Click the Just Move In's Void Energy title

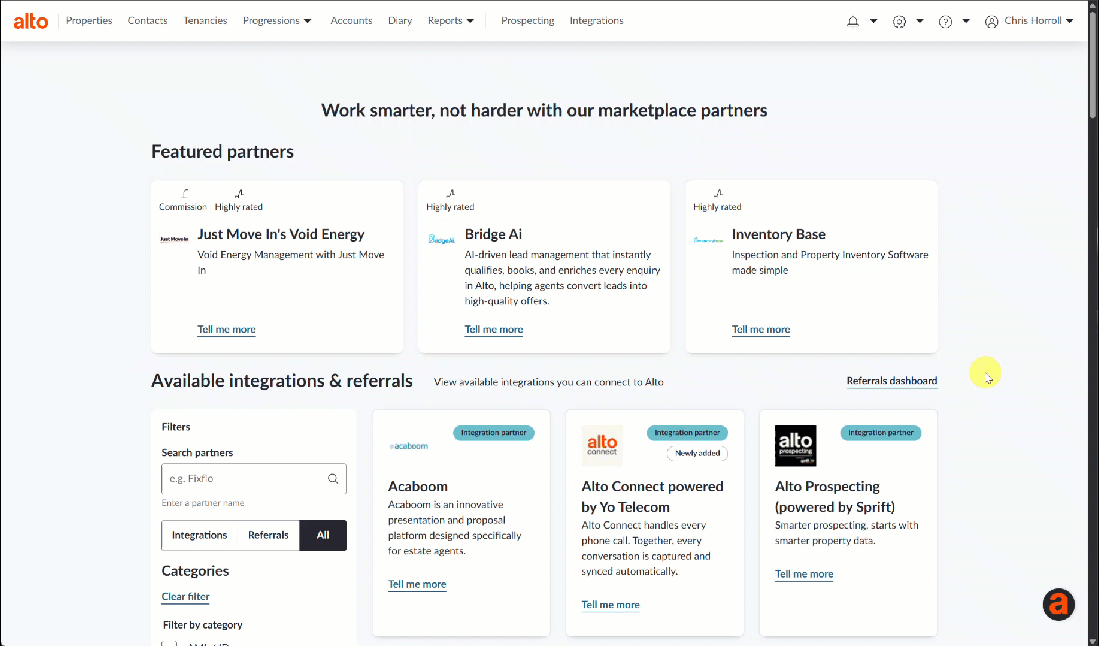point(281,234)
